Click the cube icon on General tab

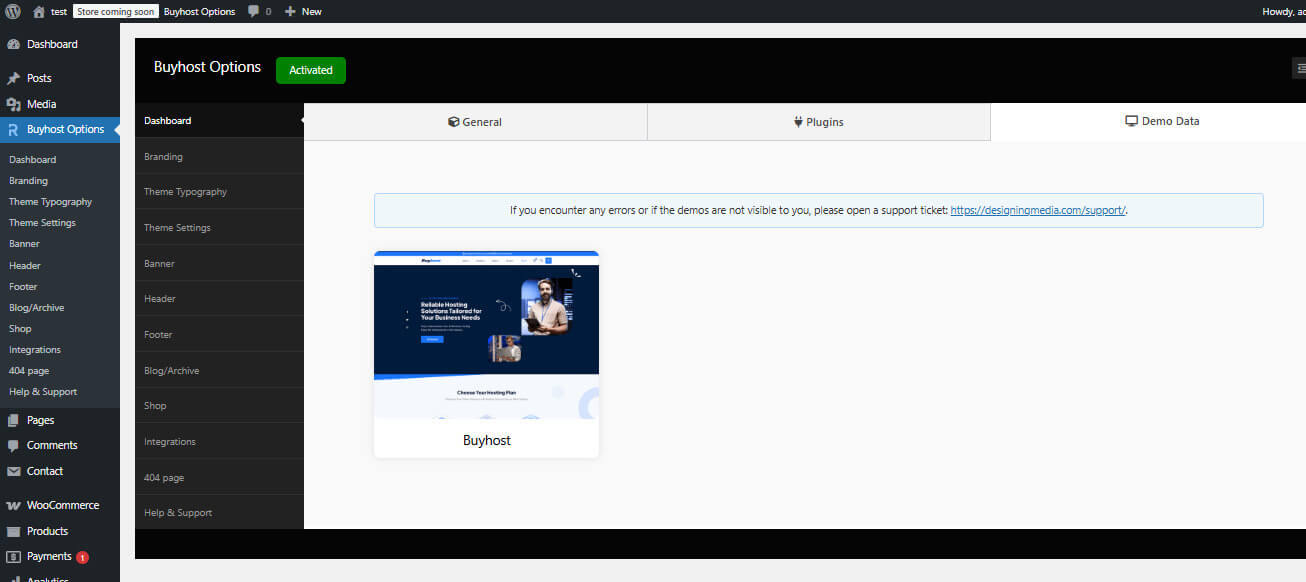[454, 122]
